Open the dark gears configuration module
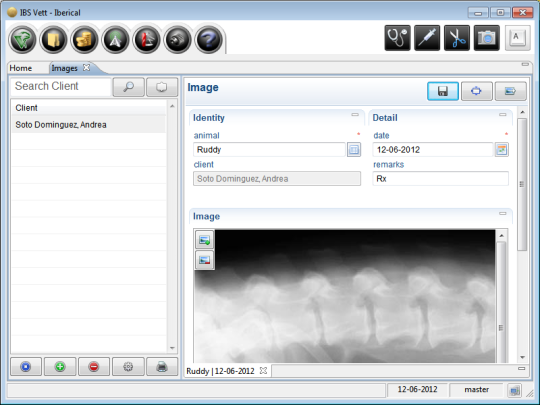This screenshot has height=405, width=540. click(x=177, y=40)
